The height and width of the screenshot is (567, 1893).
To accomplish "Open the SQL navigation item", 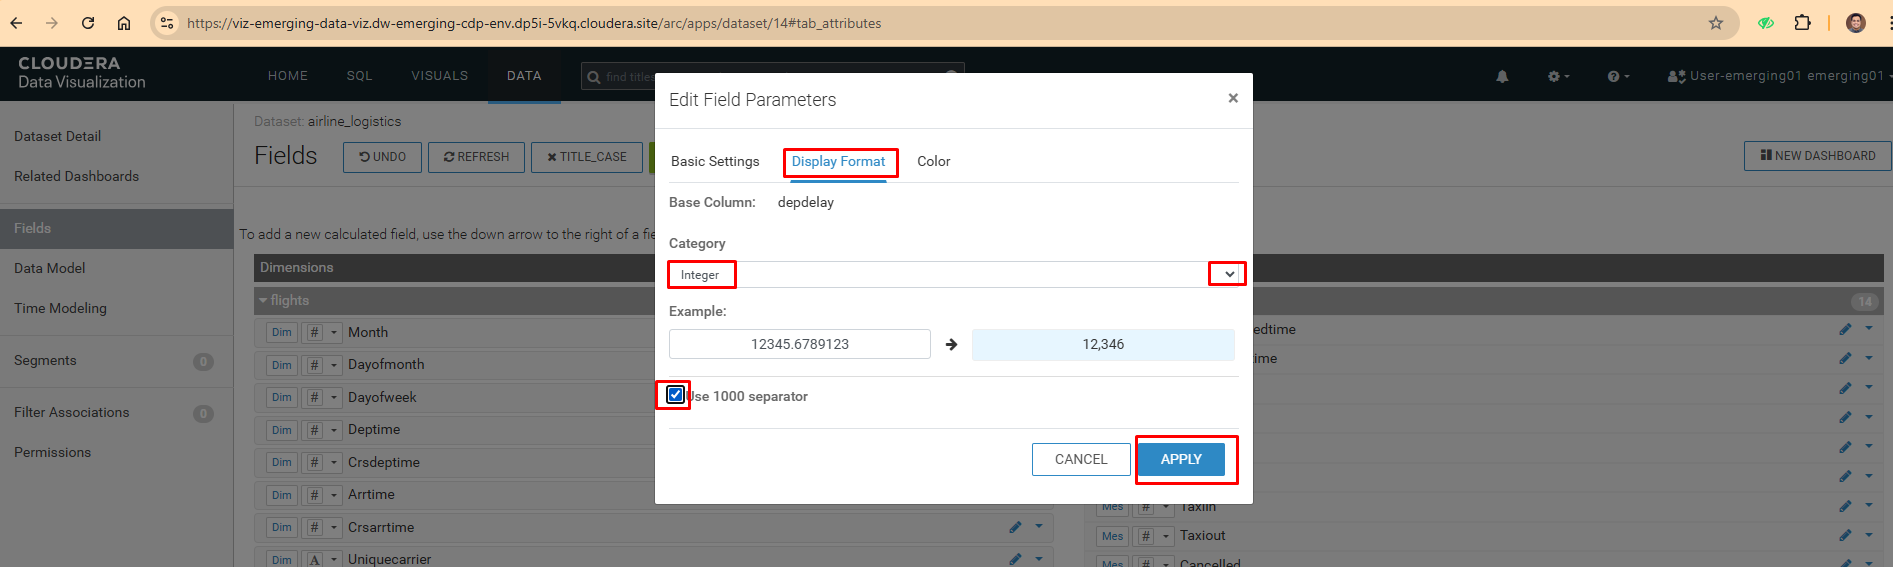I will point(359,76).
